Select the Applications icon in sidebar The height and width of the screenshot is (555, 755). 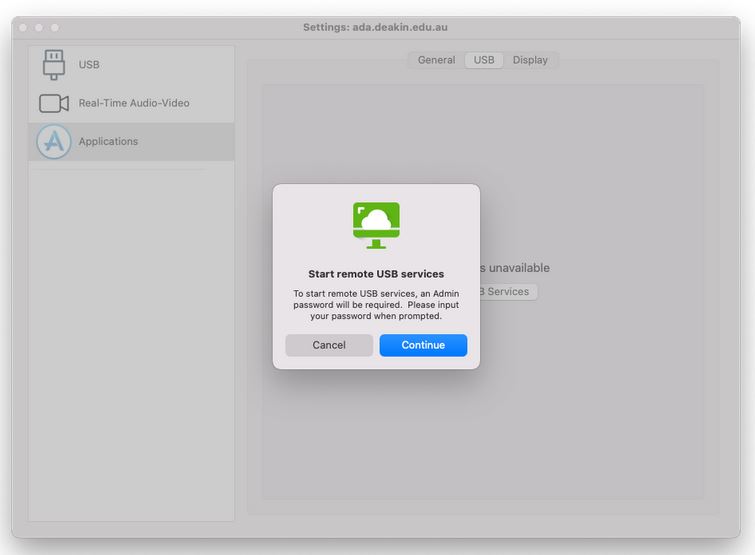tap(53, 142)
